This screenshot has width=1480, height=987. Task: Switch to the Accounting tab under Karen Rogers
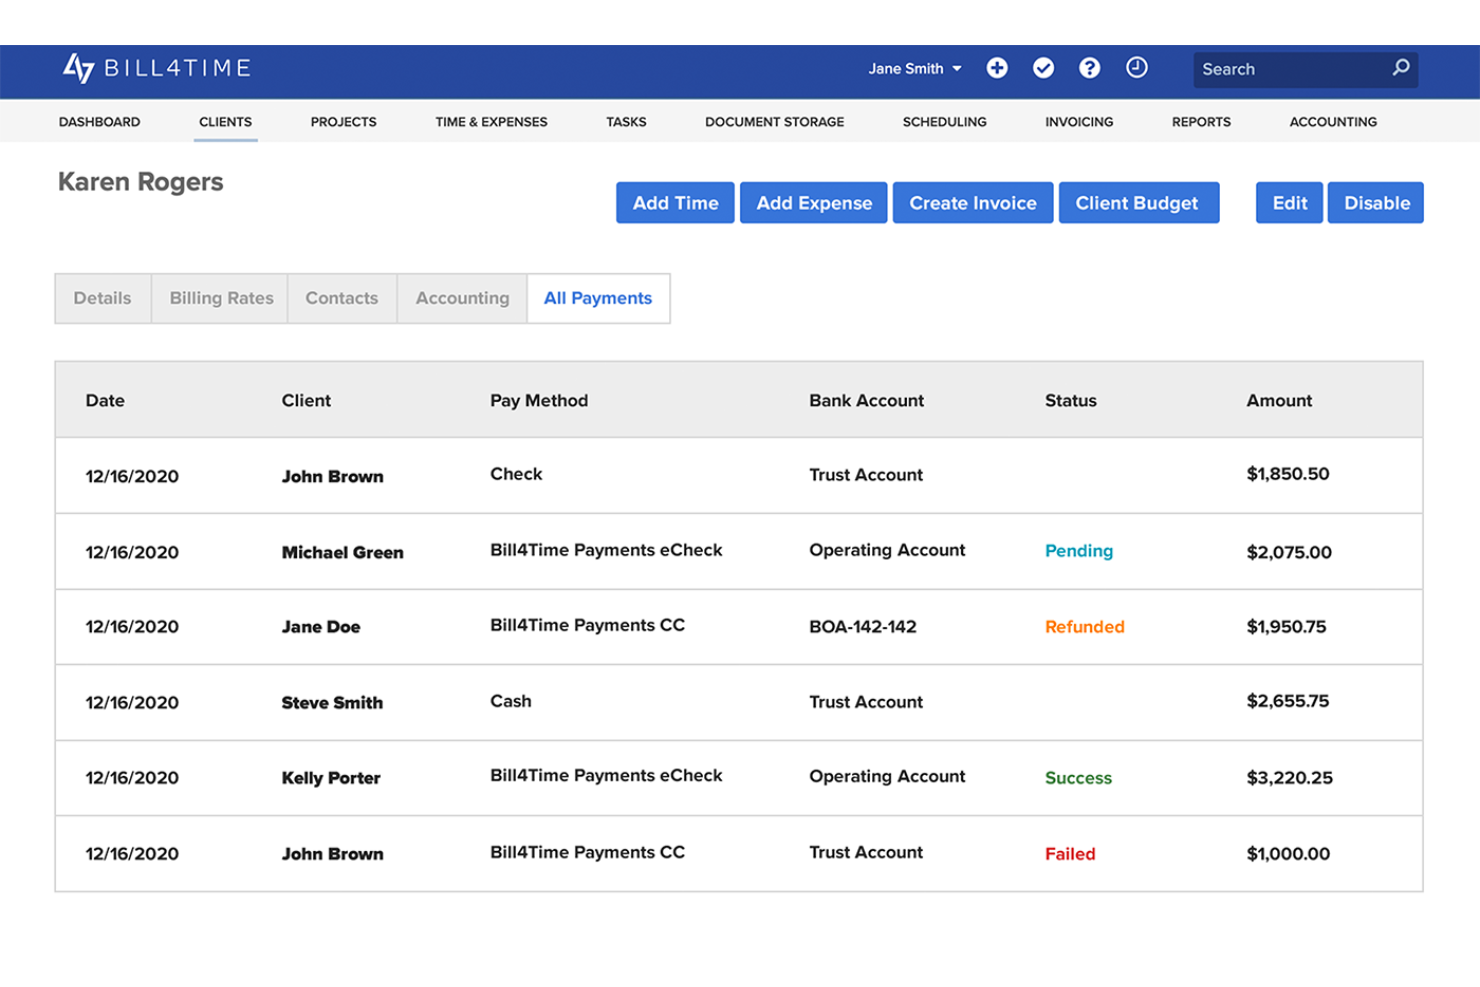pyautogui.click(x=462, y=298)
